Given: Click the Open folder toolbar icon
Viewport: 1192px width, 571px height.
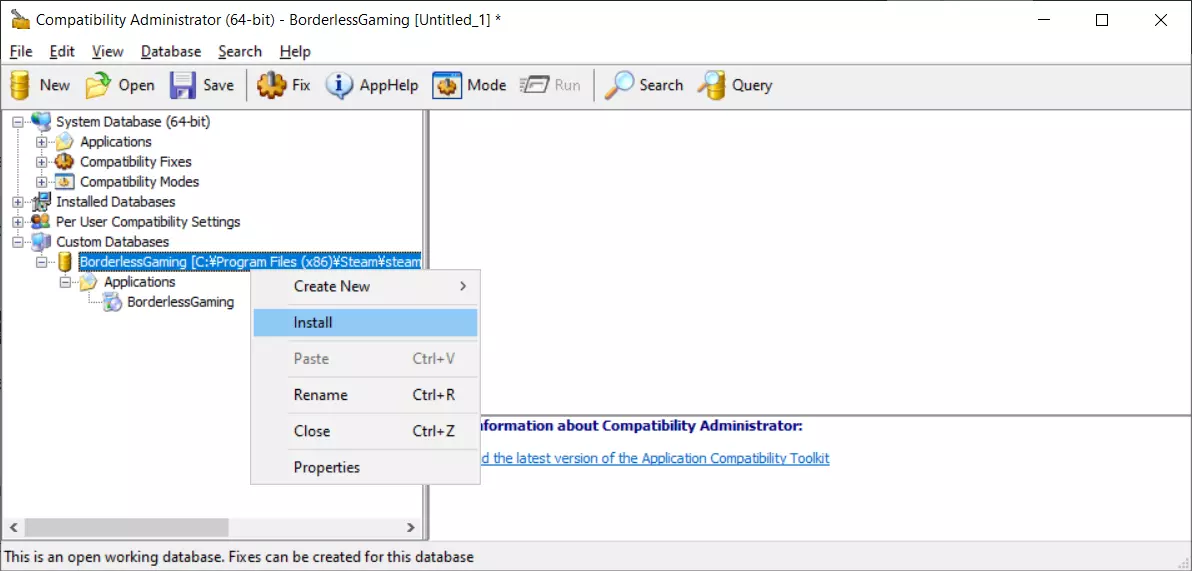Looking at the screenshot, I should pos(97,85).
